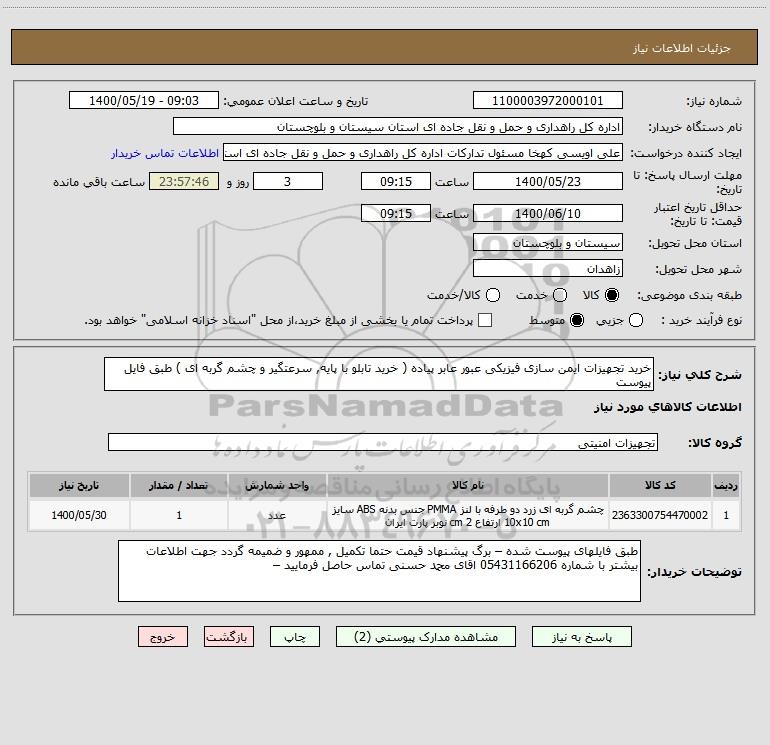Viewport: 770px width, 745px height.
Task: Click the شرح کلی نیاز description box
Action: click(379, 374)
